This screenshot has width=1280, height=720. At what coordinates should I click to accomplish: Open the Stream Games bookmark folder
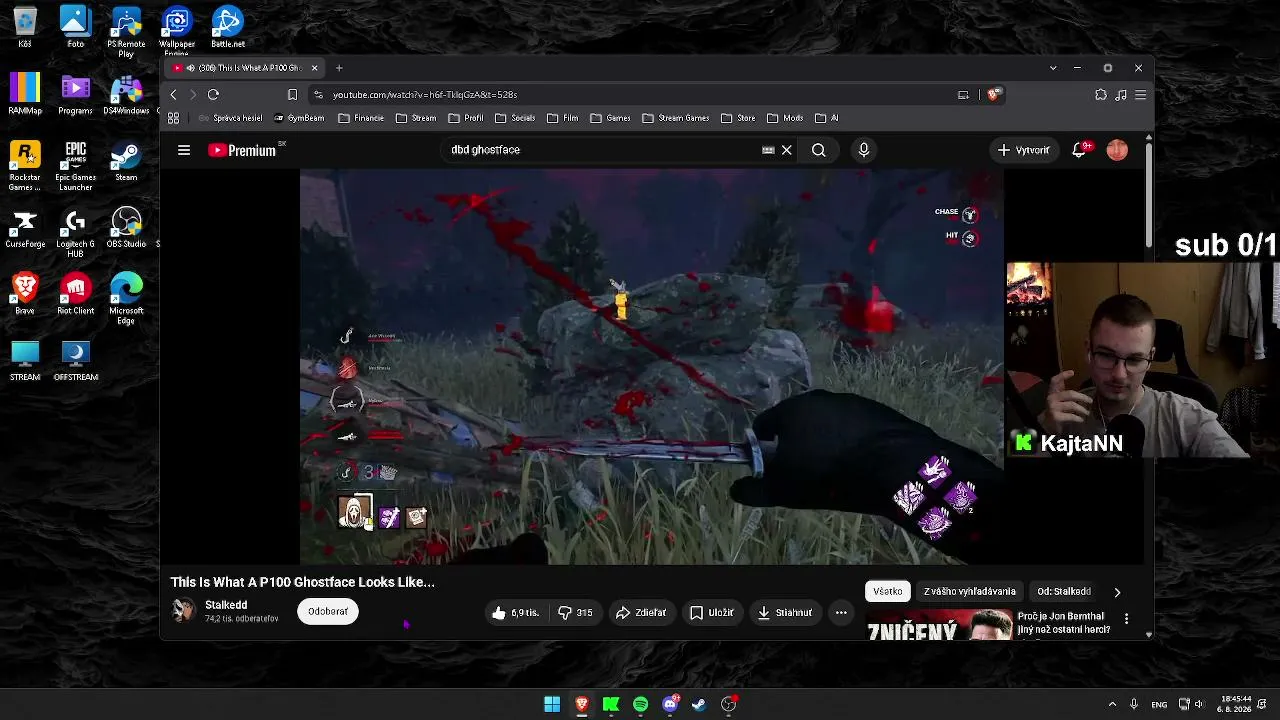tap(676, 118)
